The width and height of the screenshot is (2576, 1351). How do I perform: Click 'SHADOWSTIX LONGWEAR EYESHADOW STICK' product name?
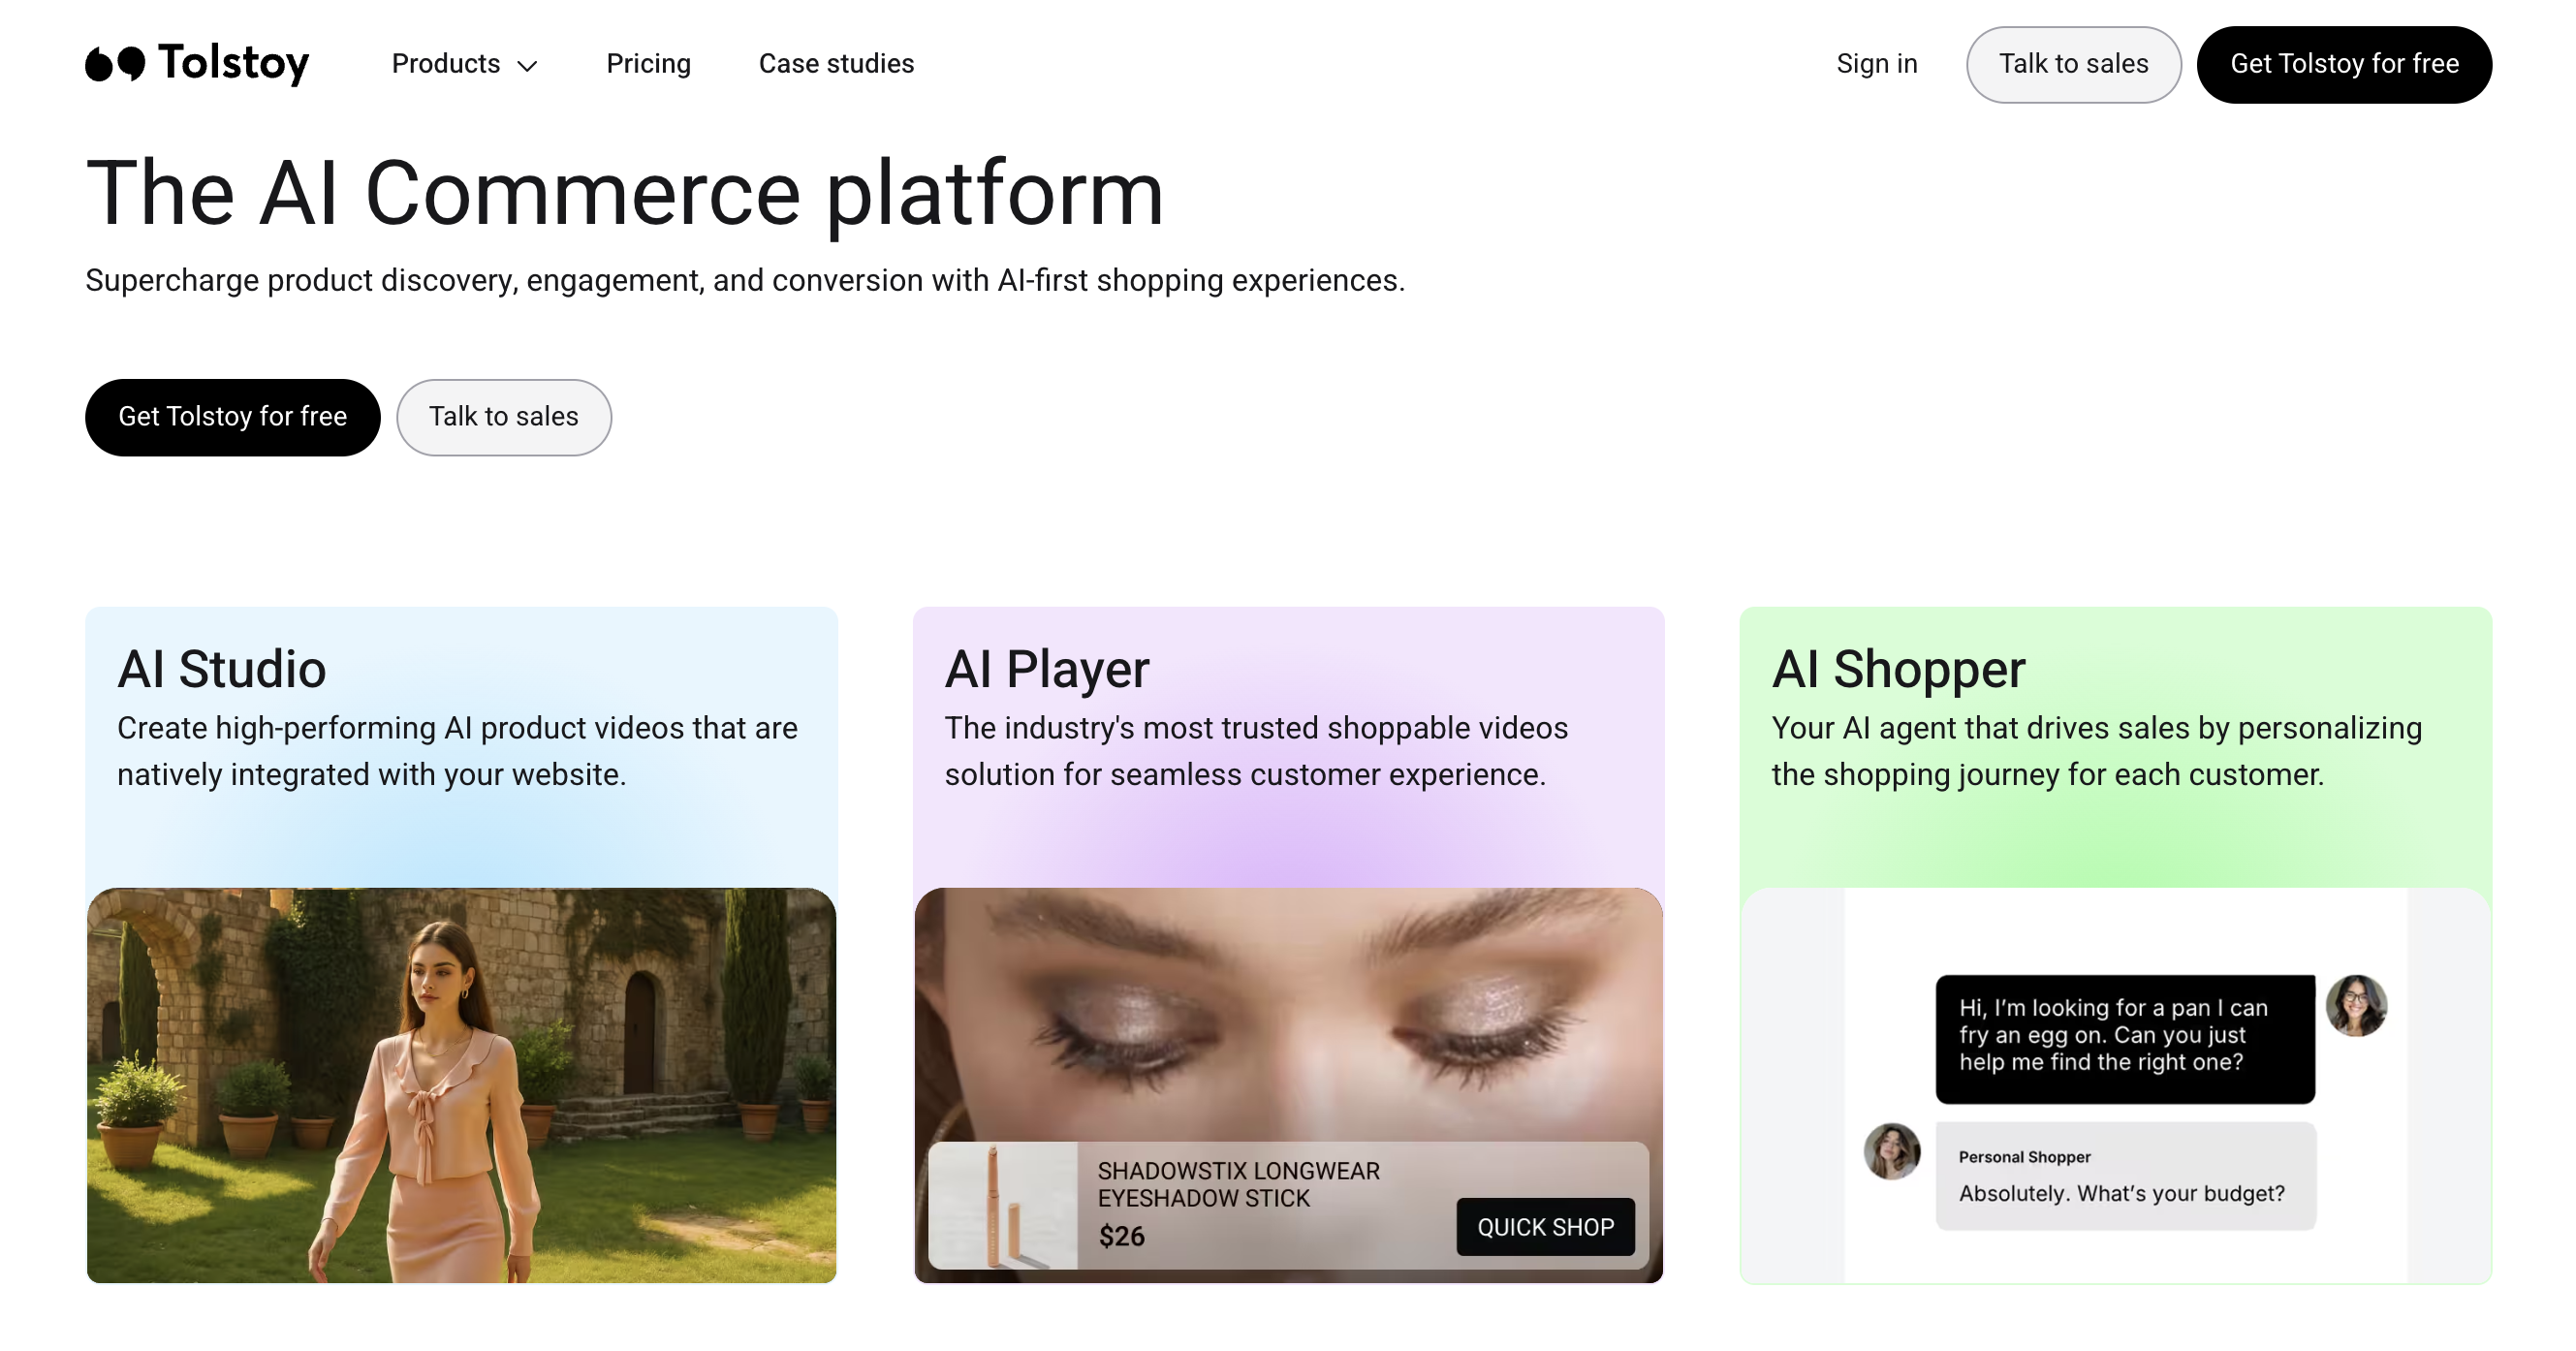coord(1238,1184)
